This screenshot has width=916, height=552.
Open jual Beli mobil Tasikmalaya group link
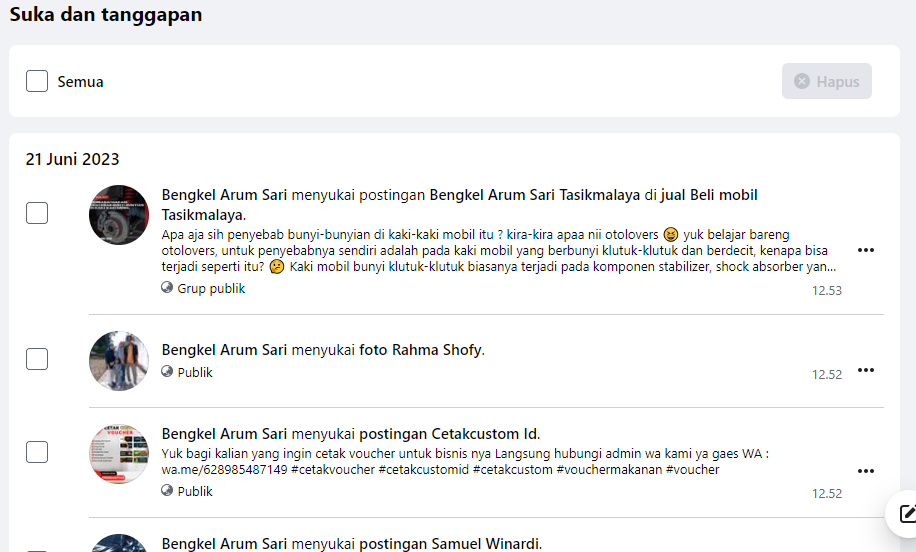click(459, 204)
